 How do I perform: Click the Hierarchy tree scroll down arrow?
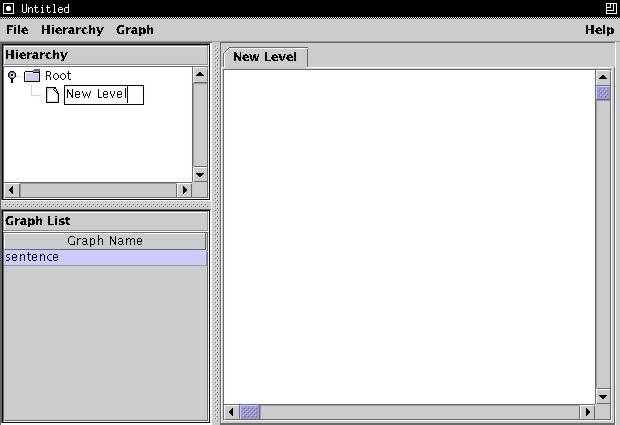point(200,174)
